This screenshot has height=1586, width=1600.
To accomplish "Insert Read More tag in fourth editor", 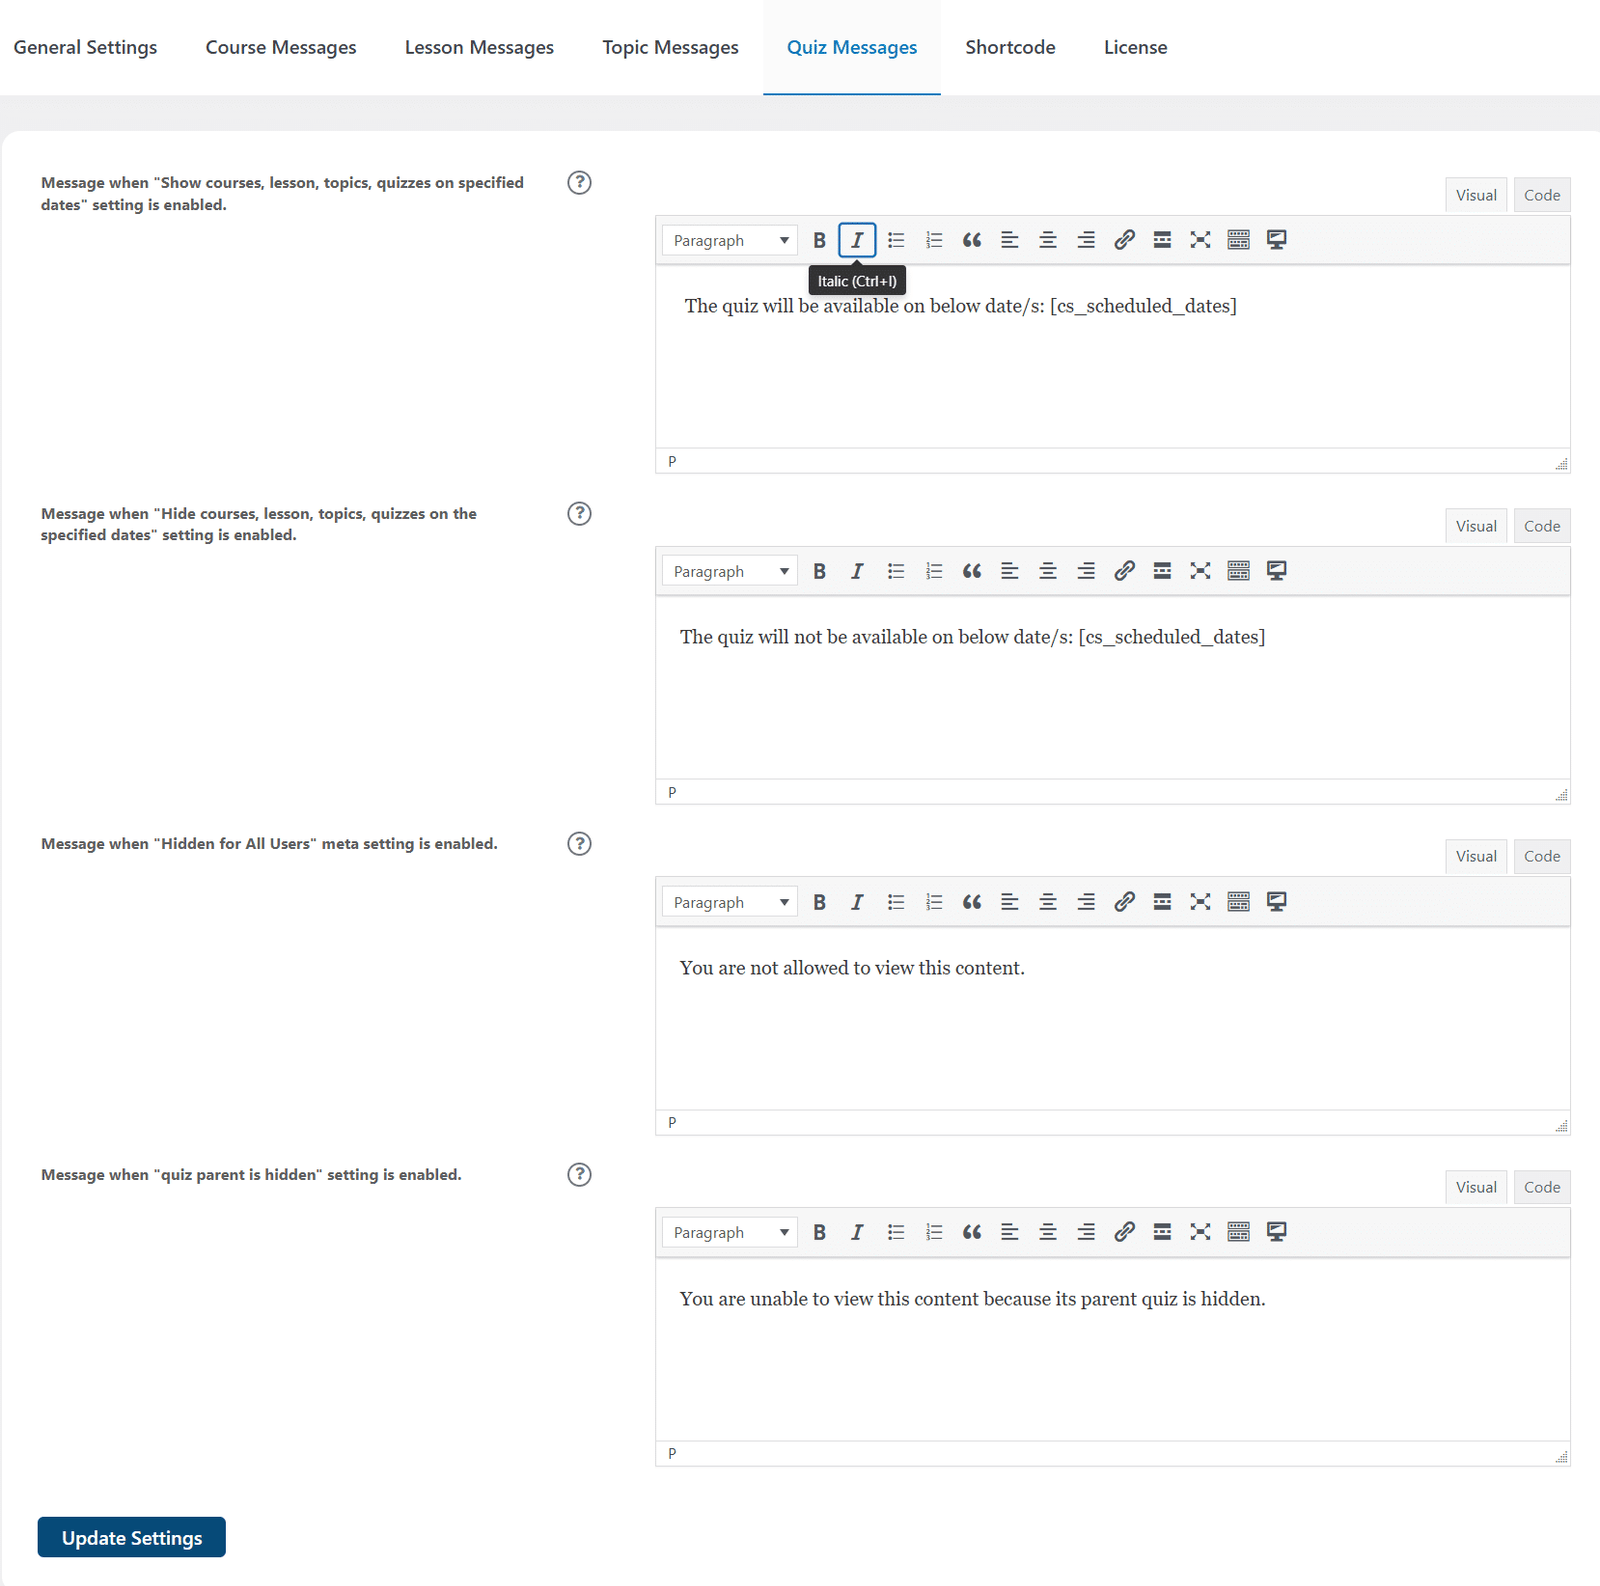I will click(1162, 1232).
